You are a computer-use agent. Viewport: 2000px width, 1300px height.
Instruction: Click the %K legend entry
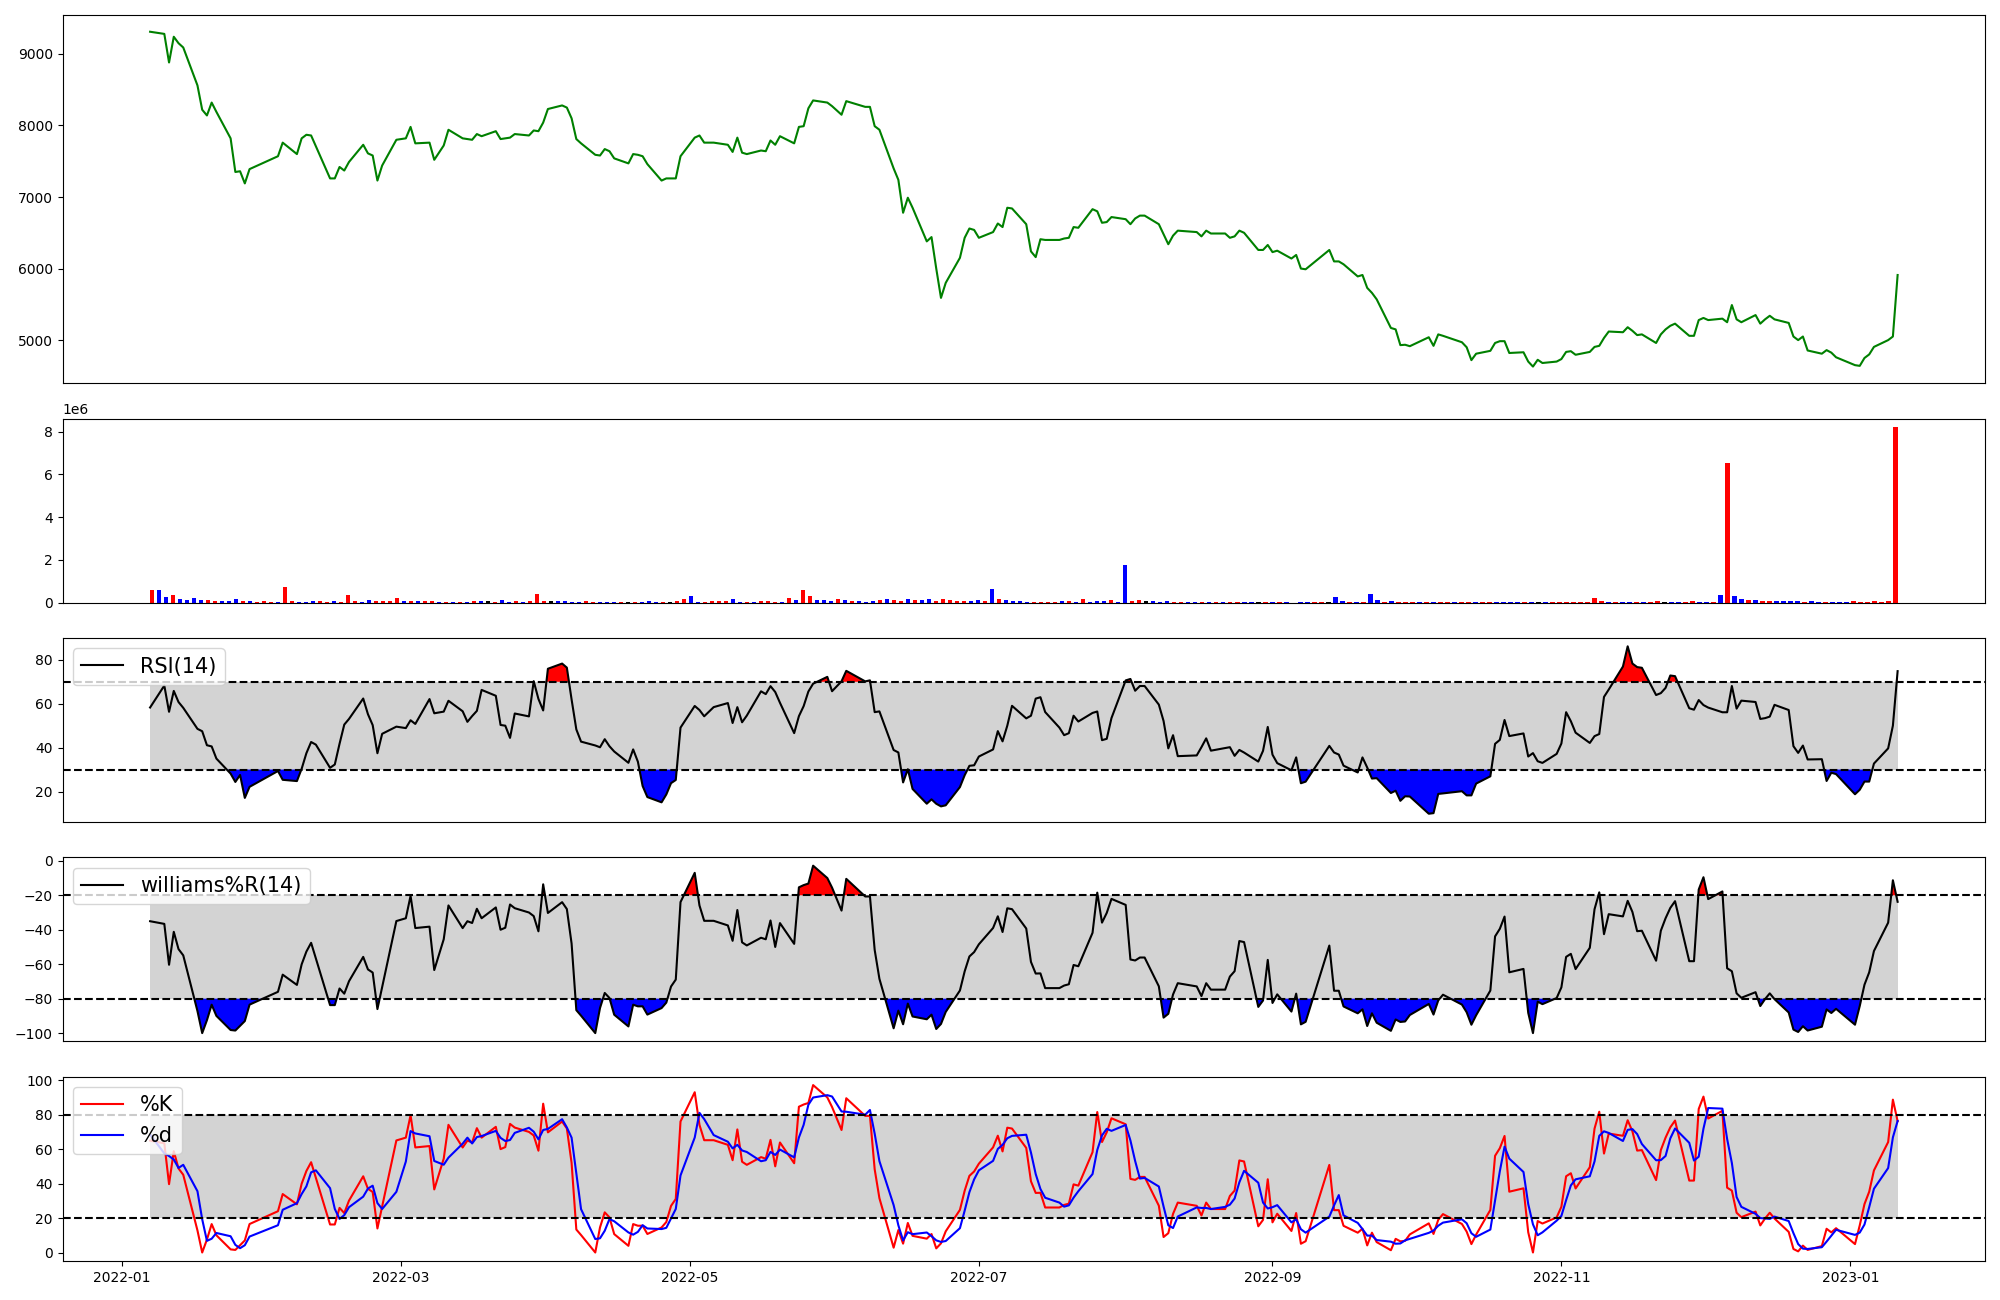click(x=155, y=1104)
